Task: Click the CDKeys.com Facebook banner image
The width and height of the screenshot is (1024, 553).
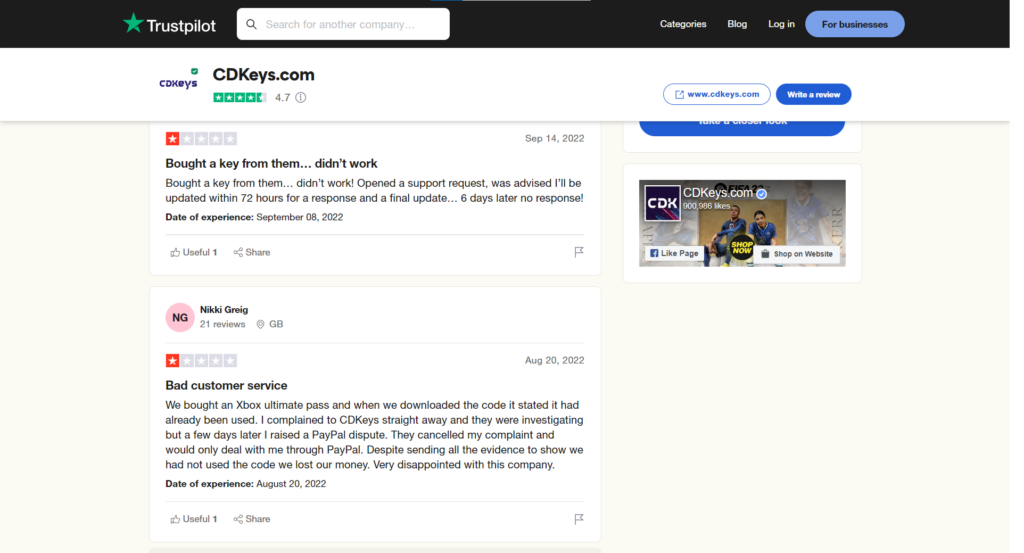Action: click(x=742, y=223)
